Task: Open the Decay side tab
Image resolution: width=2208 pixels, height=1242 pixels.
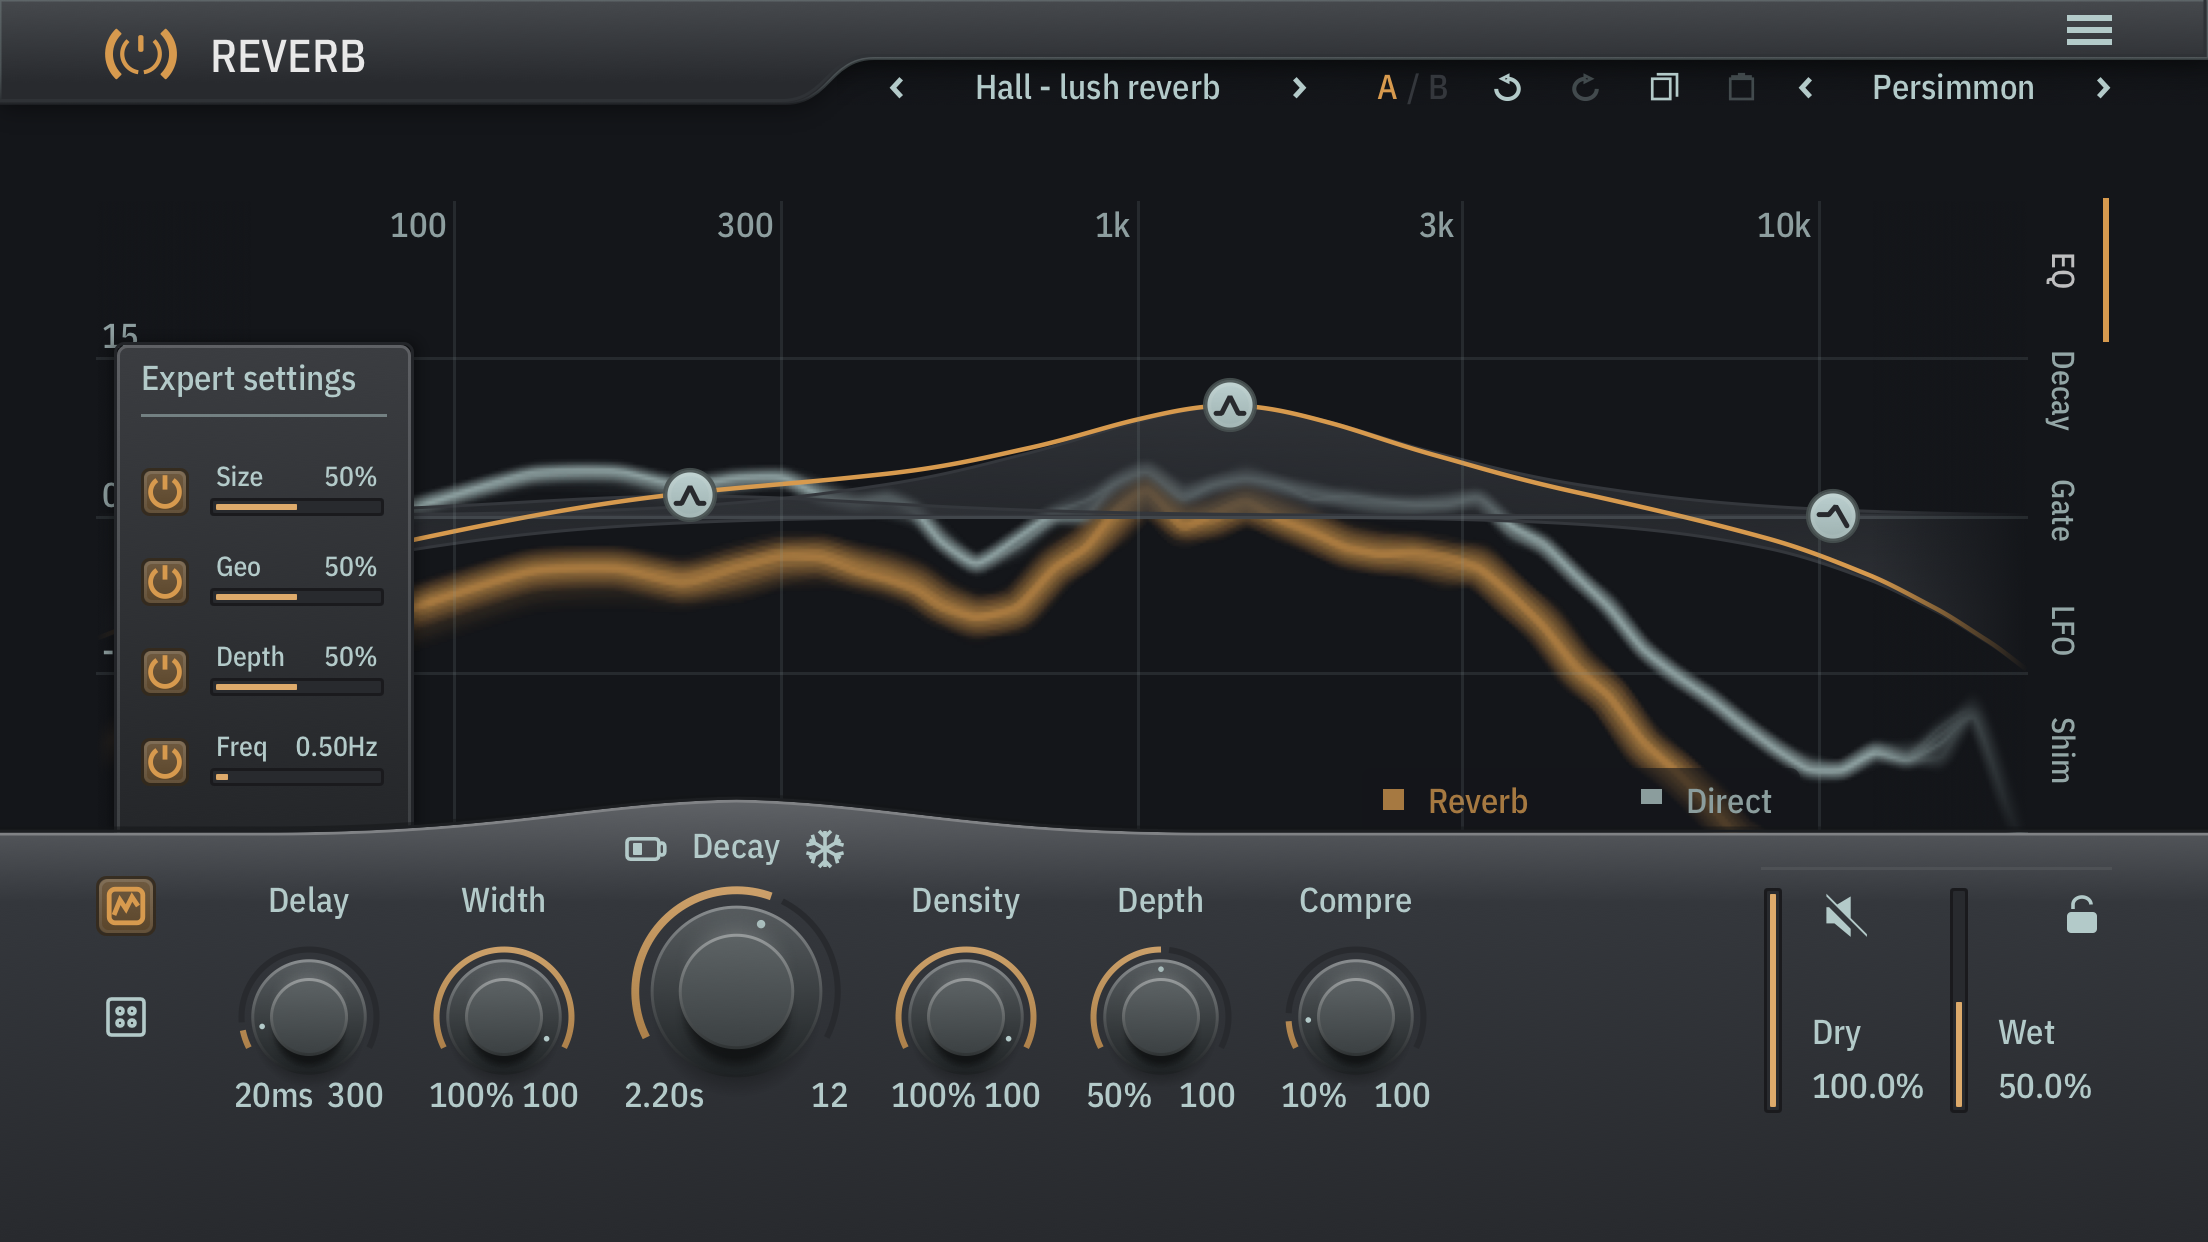Action: point(2061,390)
